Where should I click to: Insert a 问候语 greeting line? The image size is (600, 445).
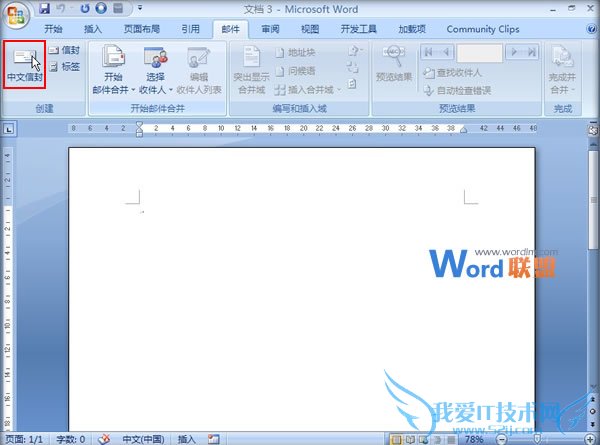(295, 71)
